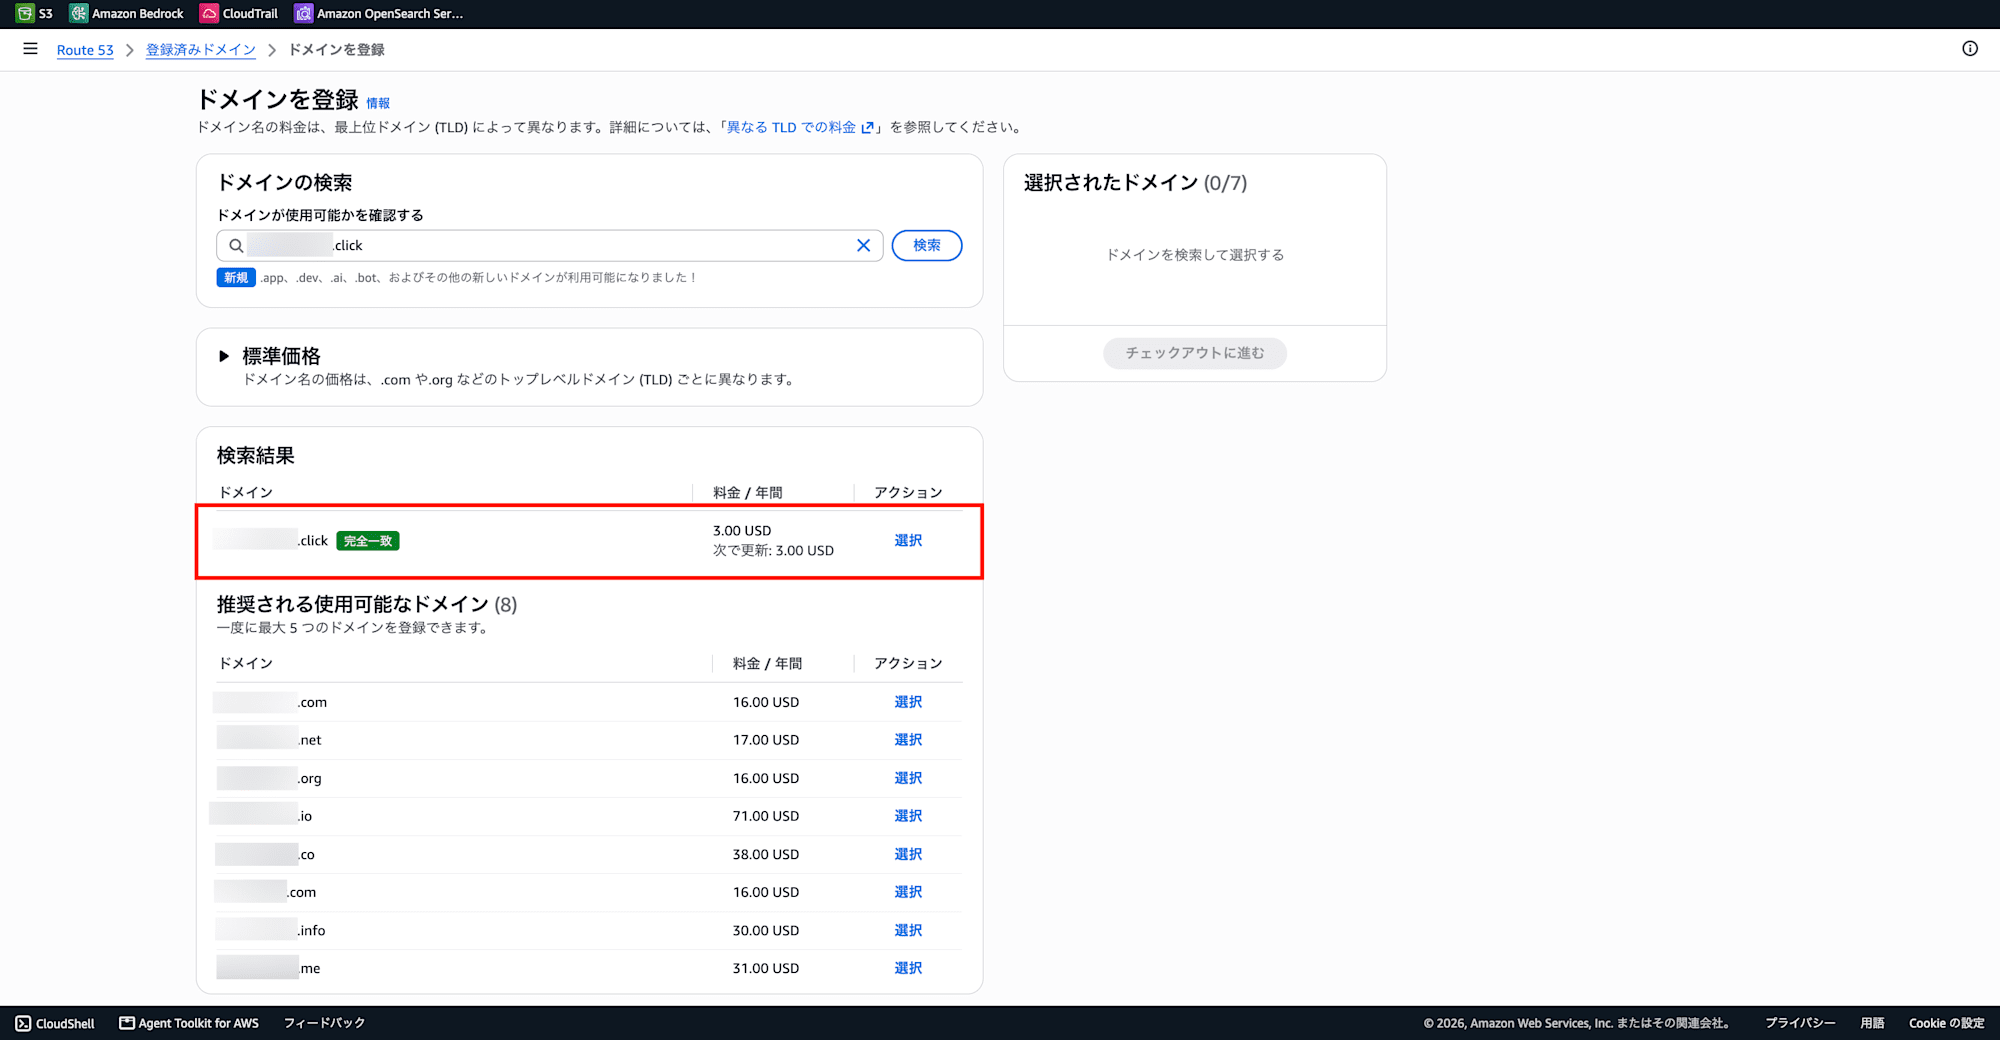
Task: Click チェックアウトに進む button
Action: click(1195, 353)
